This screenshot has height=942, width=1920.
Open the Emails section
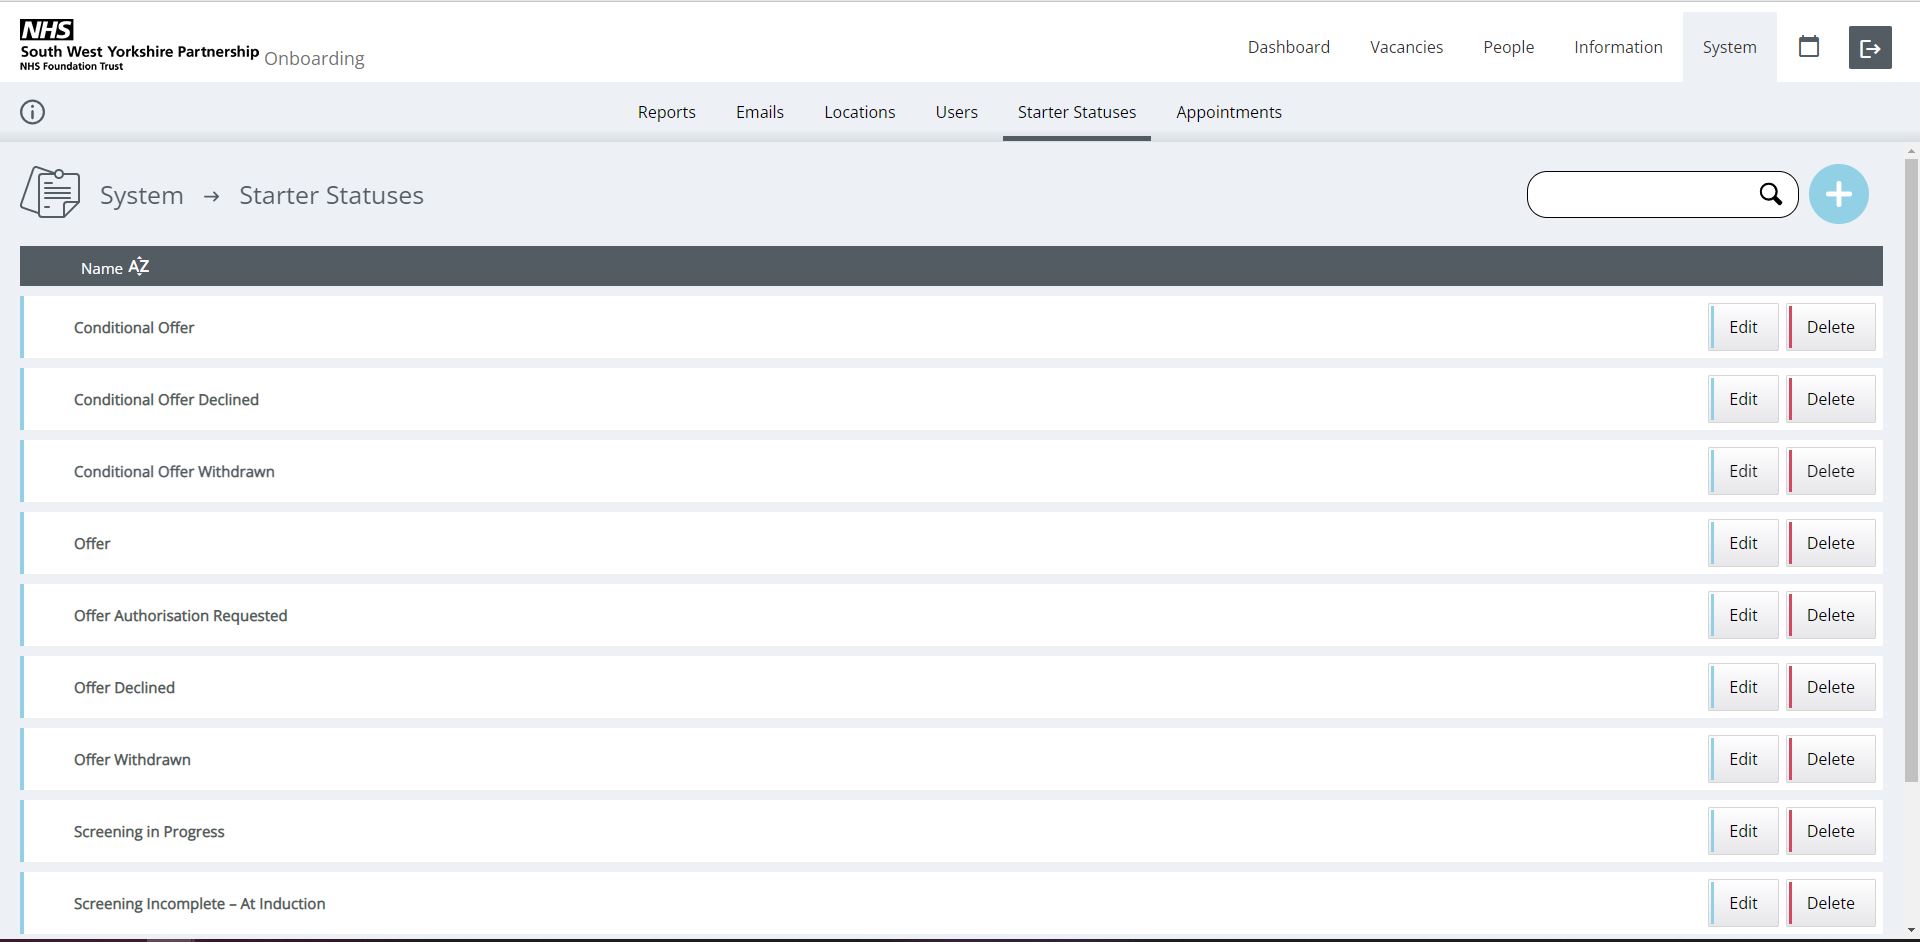759,112
